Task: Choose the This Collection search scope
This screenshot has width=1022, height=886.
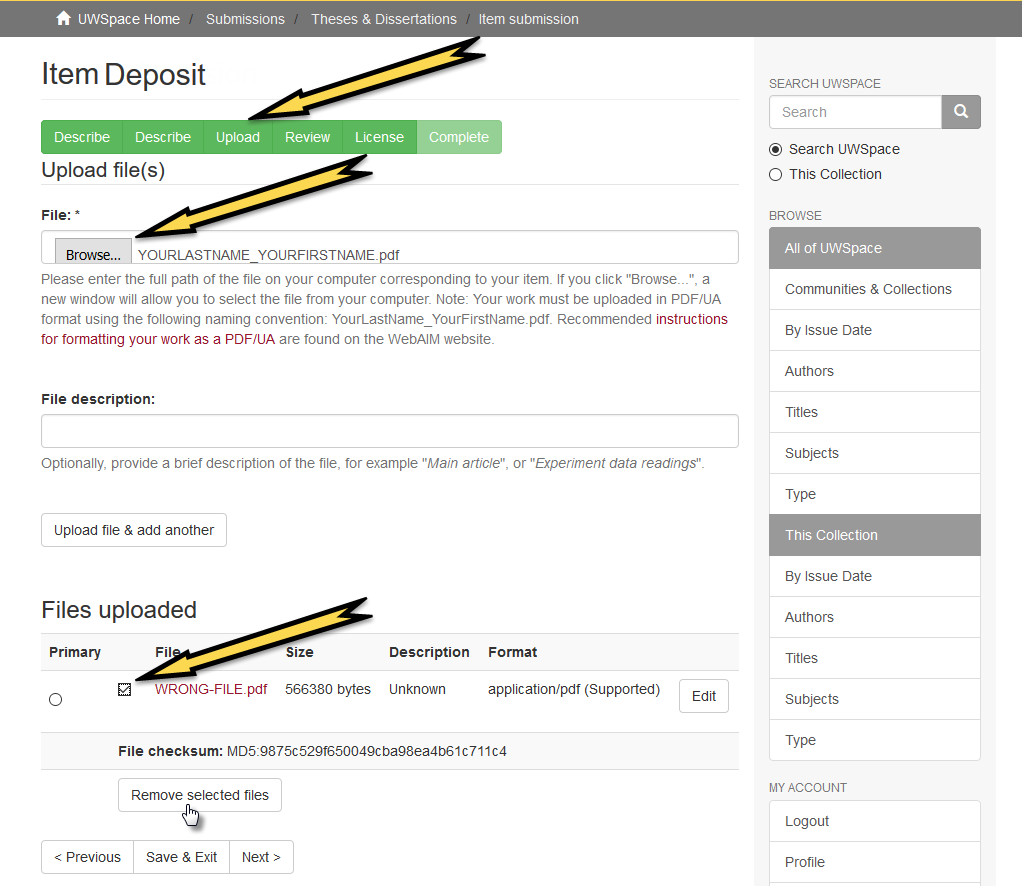Action: (775, 174)
